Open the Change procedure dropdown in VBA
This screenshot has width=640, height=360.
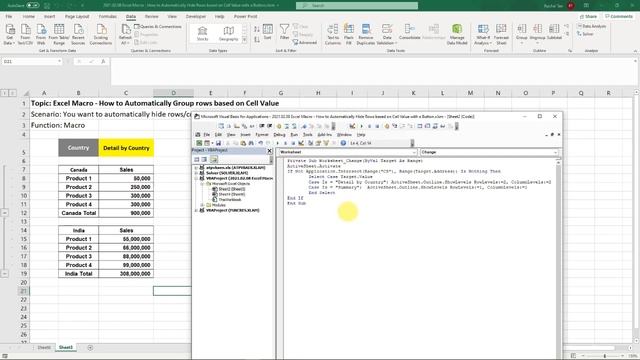[x=555, y=152]
